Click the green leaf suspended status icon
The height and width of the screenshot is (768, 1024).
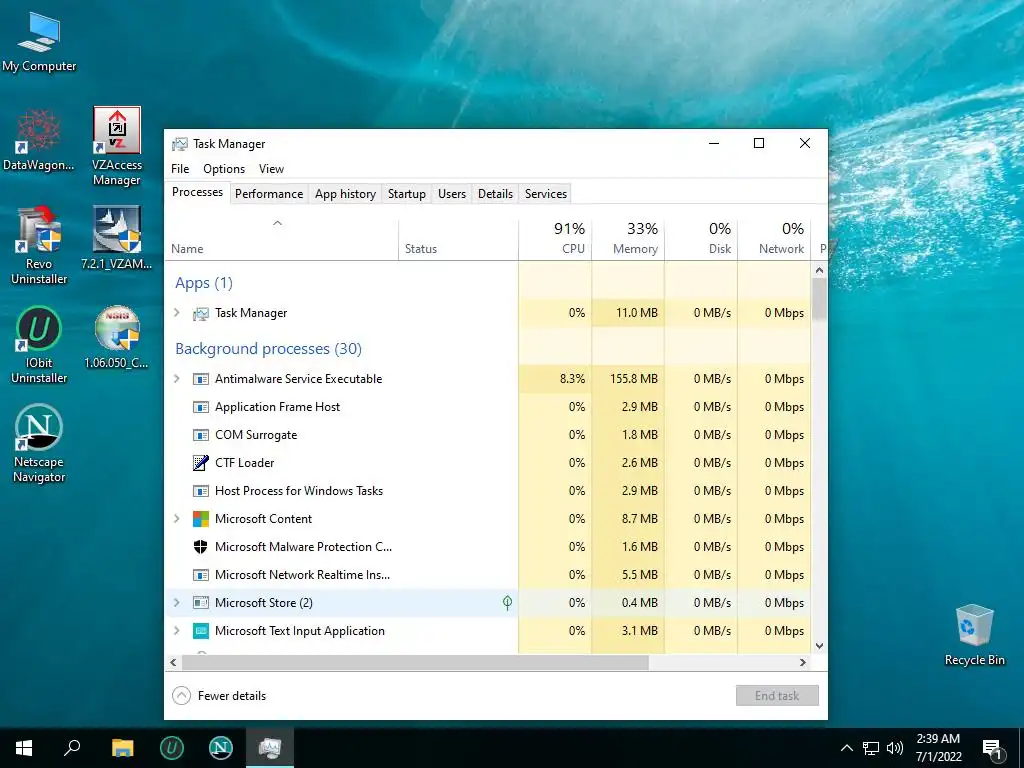click(x=507, y=603)
